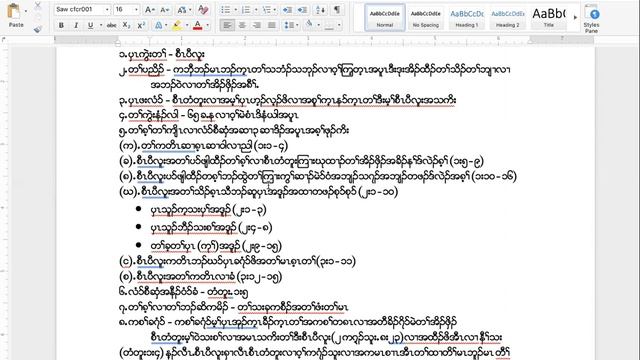Open Borders dropdown arrow
This screenshot has width=640, height=360.
(339, 25)
